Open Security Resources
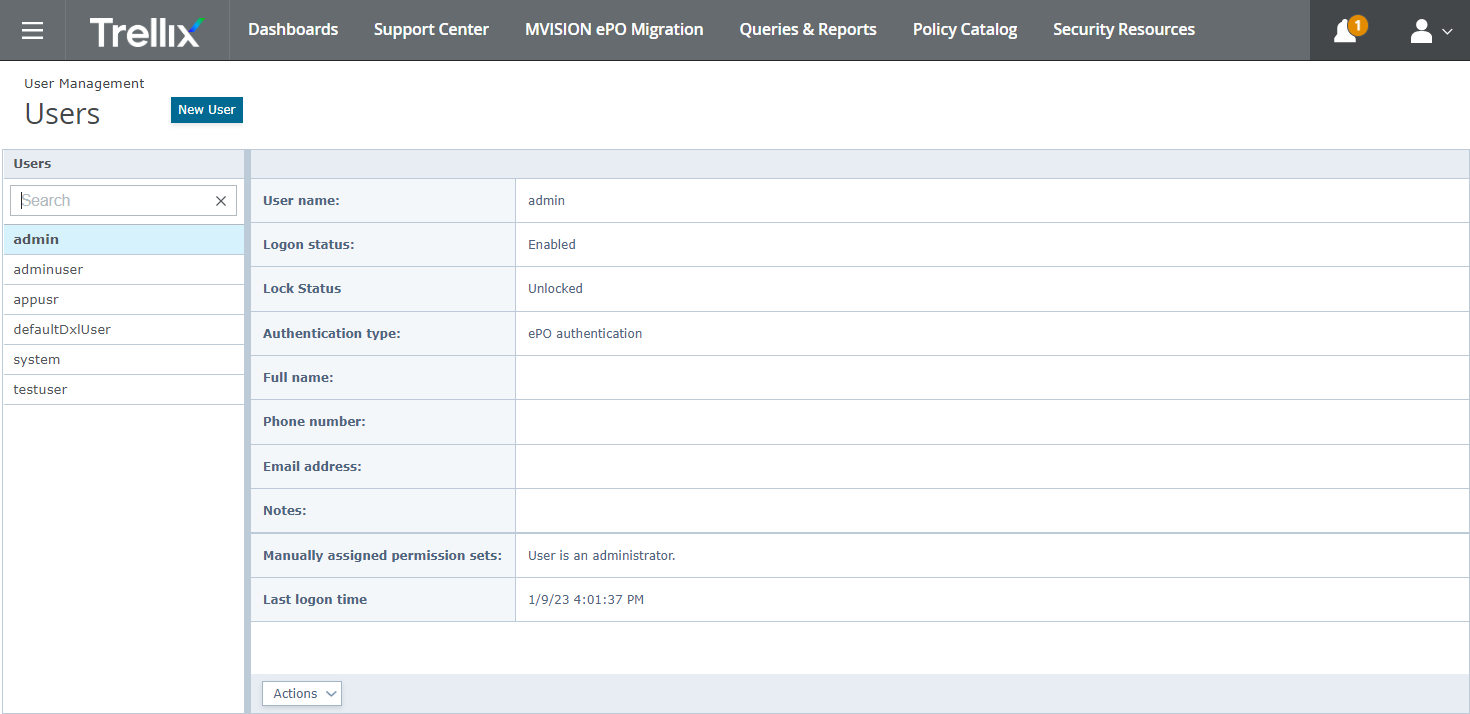This screenshot has height=714, width=1470. [1124, 30]
